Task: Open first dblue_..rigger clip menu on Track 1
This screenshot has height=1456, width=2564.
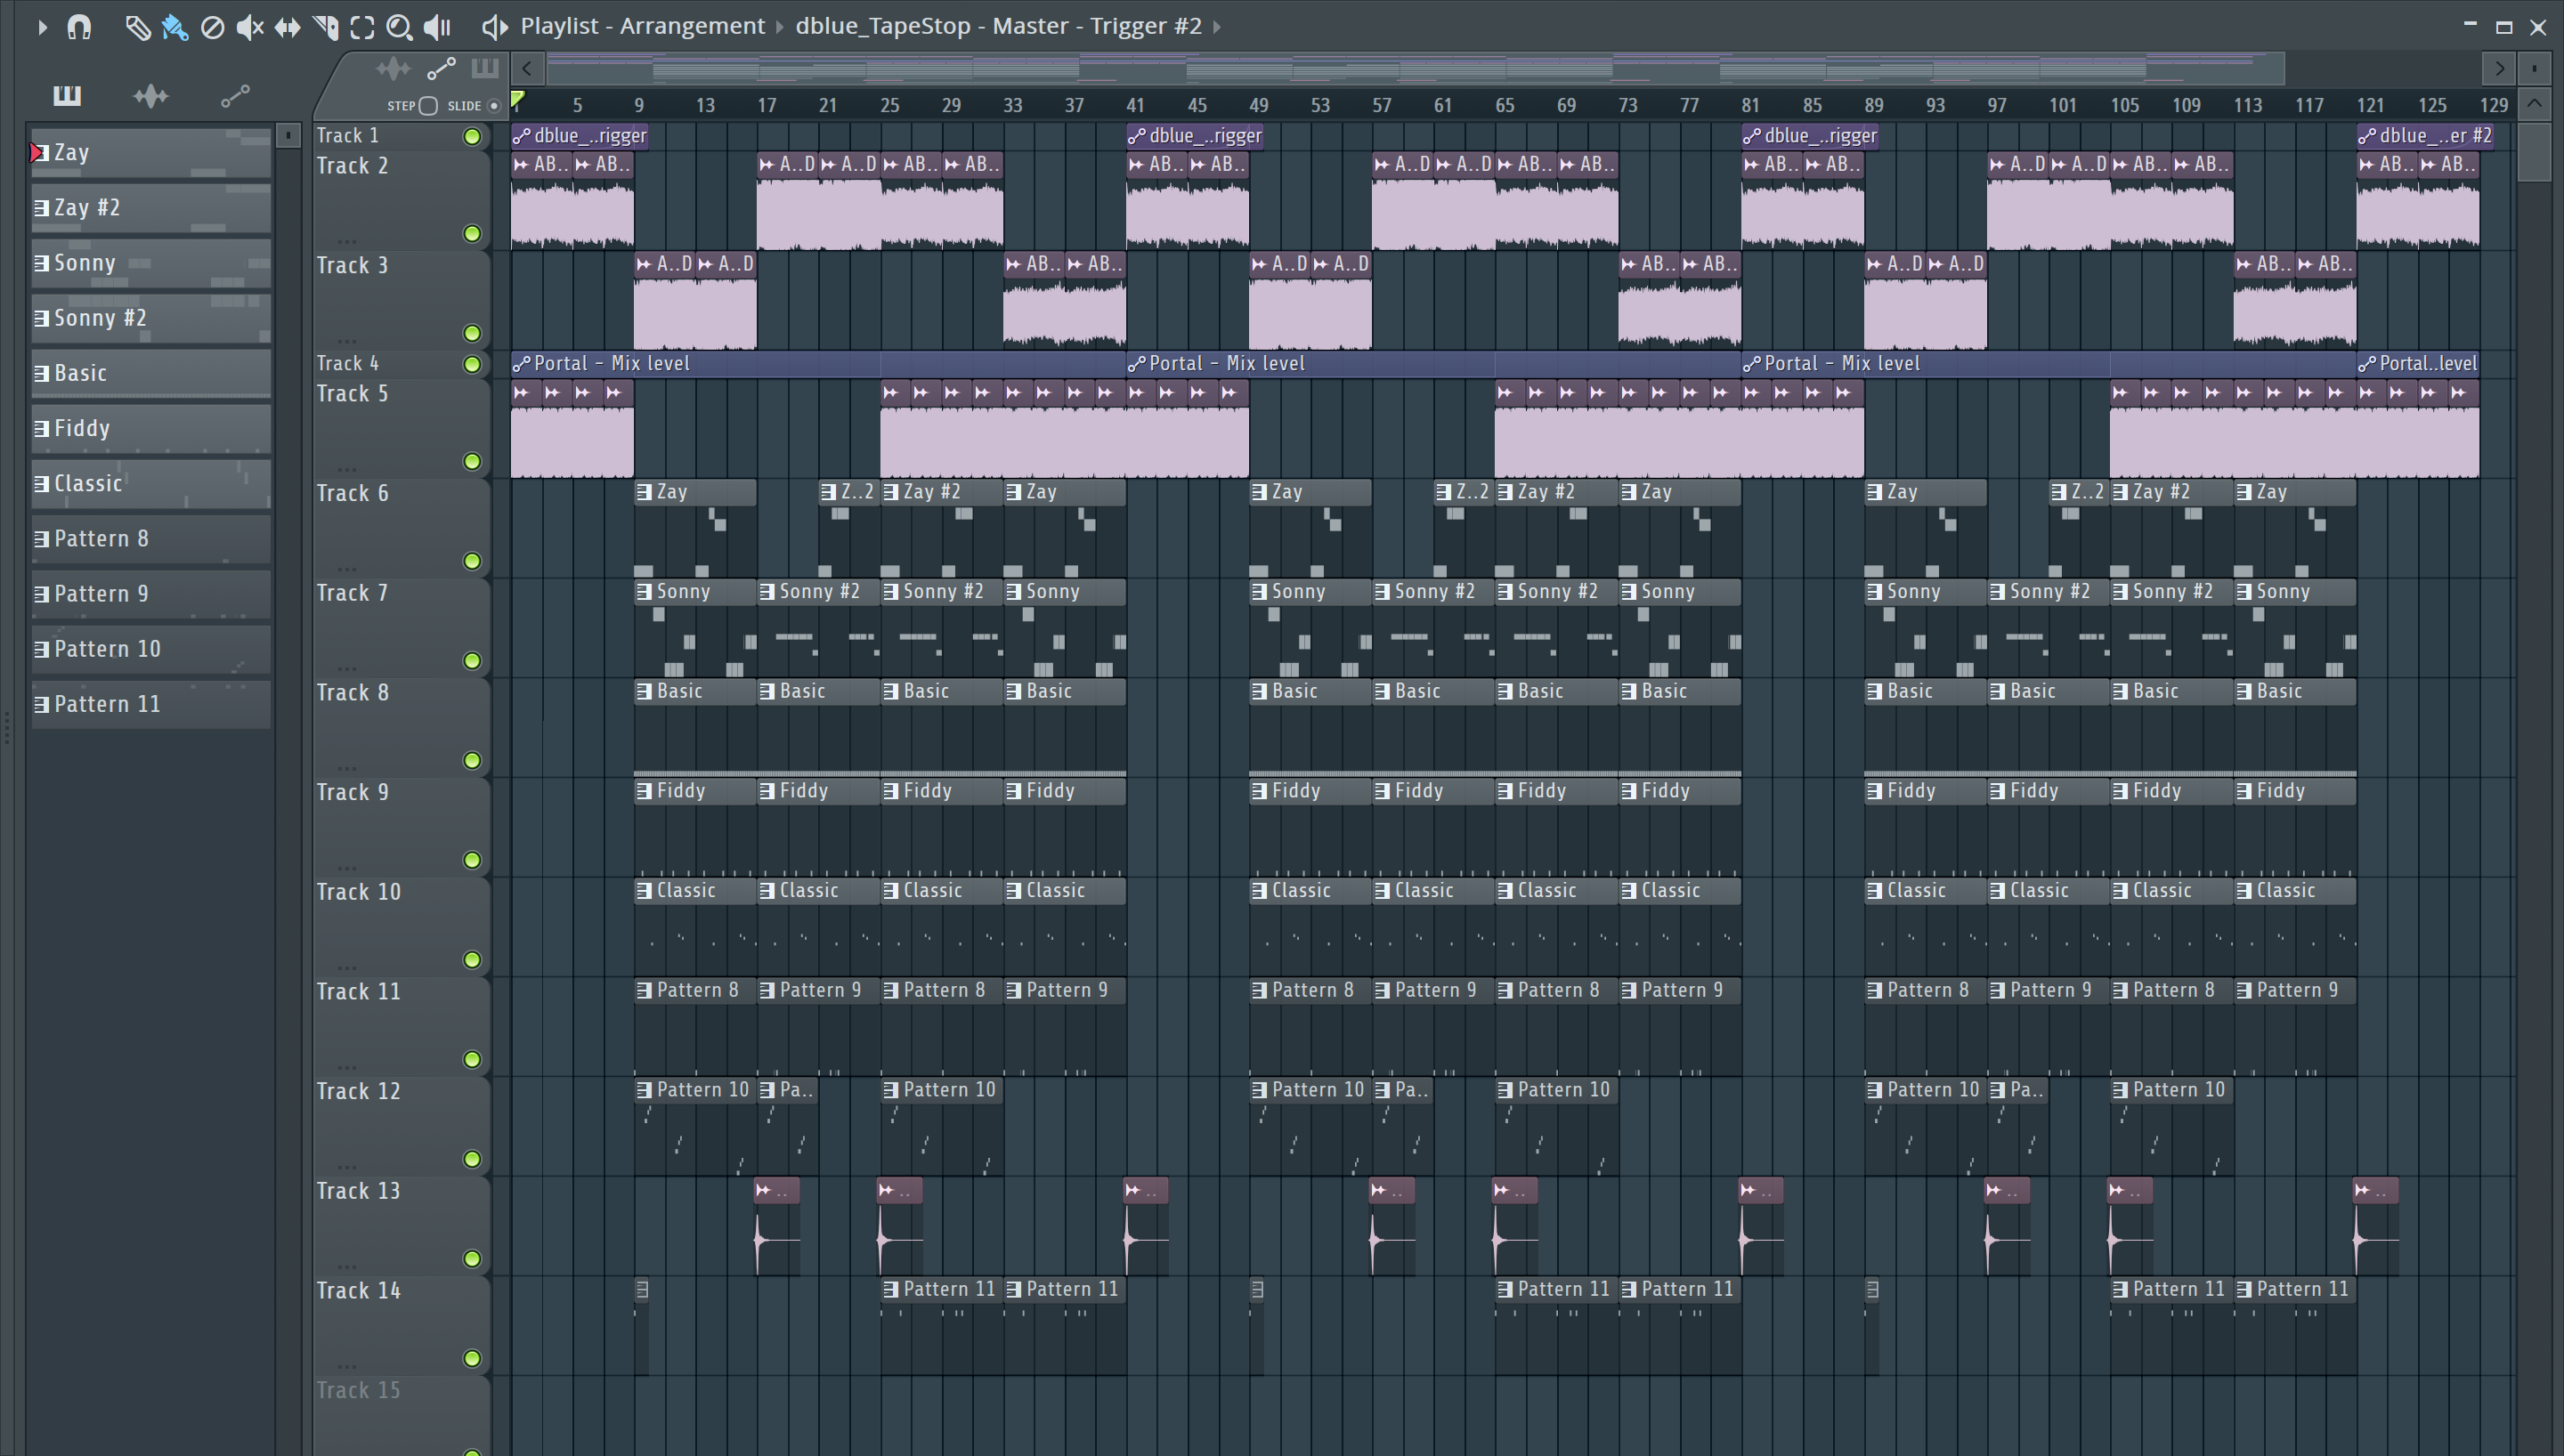Action: coord(520,136)
